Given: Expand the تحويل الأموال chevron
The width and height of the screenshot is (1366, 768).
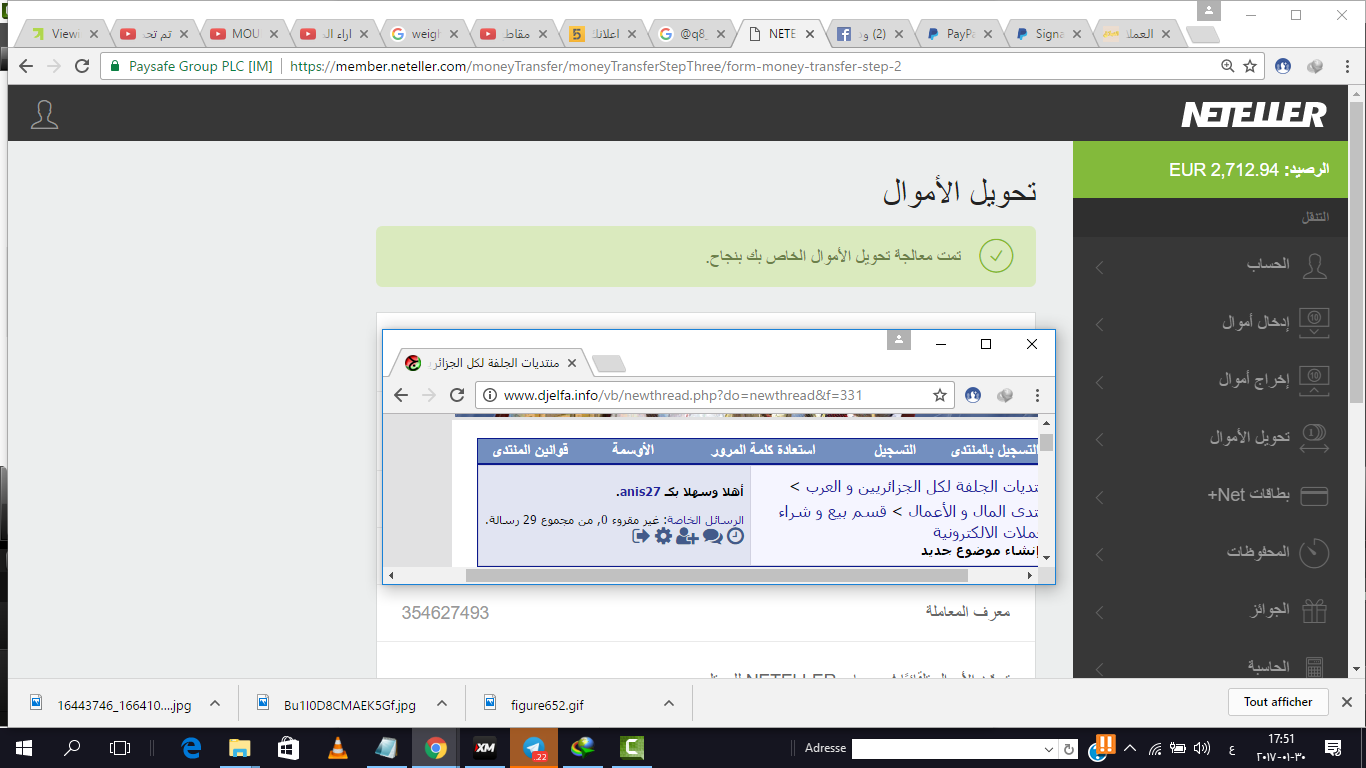Looking at the screenshot, I should (x=1100, y=440).
